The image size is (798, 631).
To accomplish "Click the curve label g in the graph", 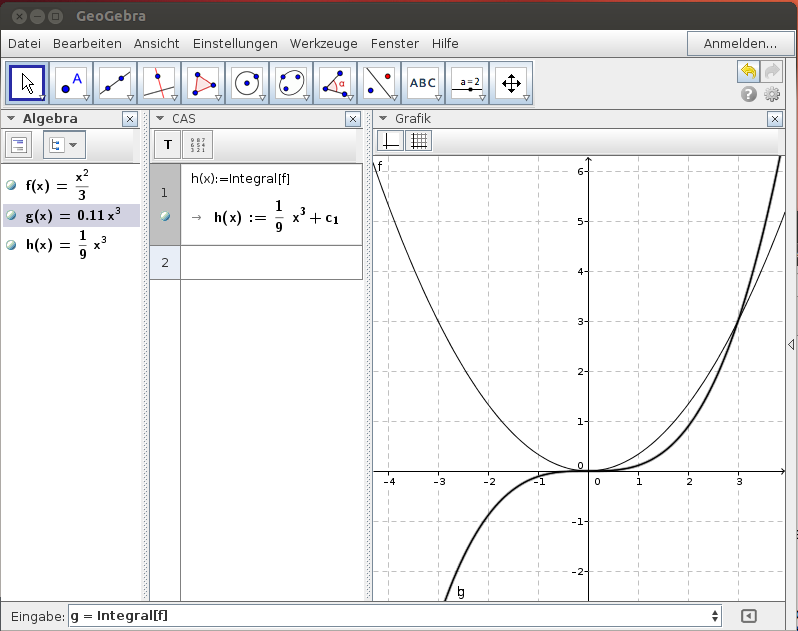I will tap(461, 592).
